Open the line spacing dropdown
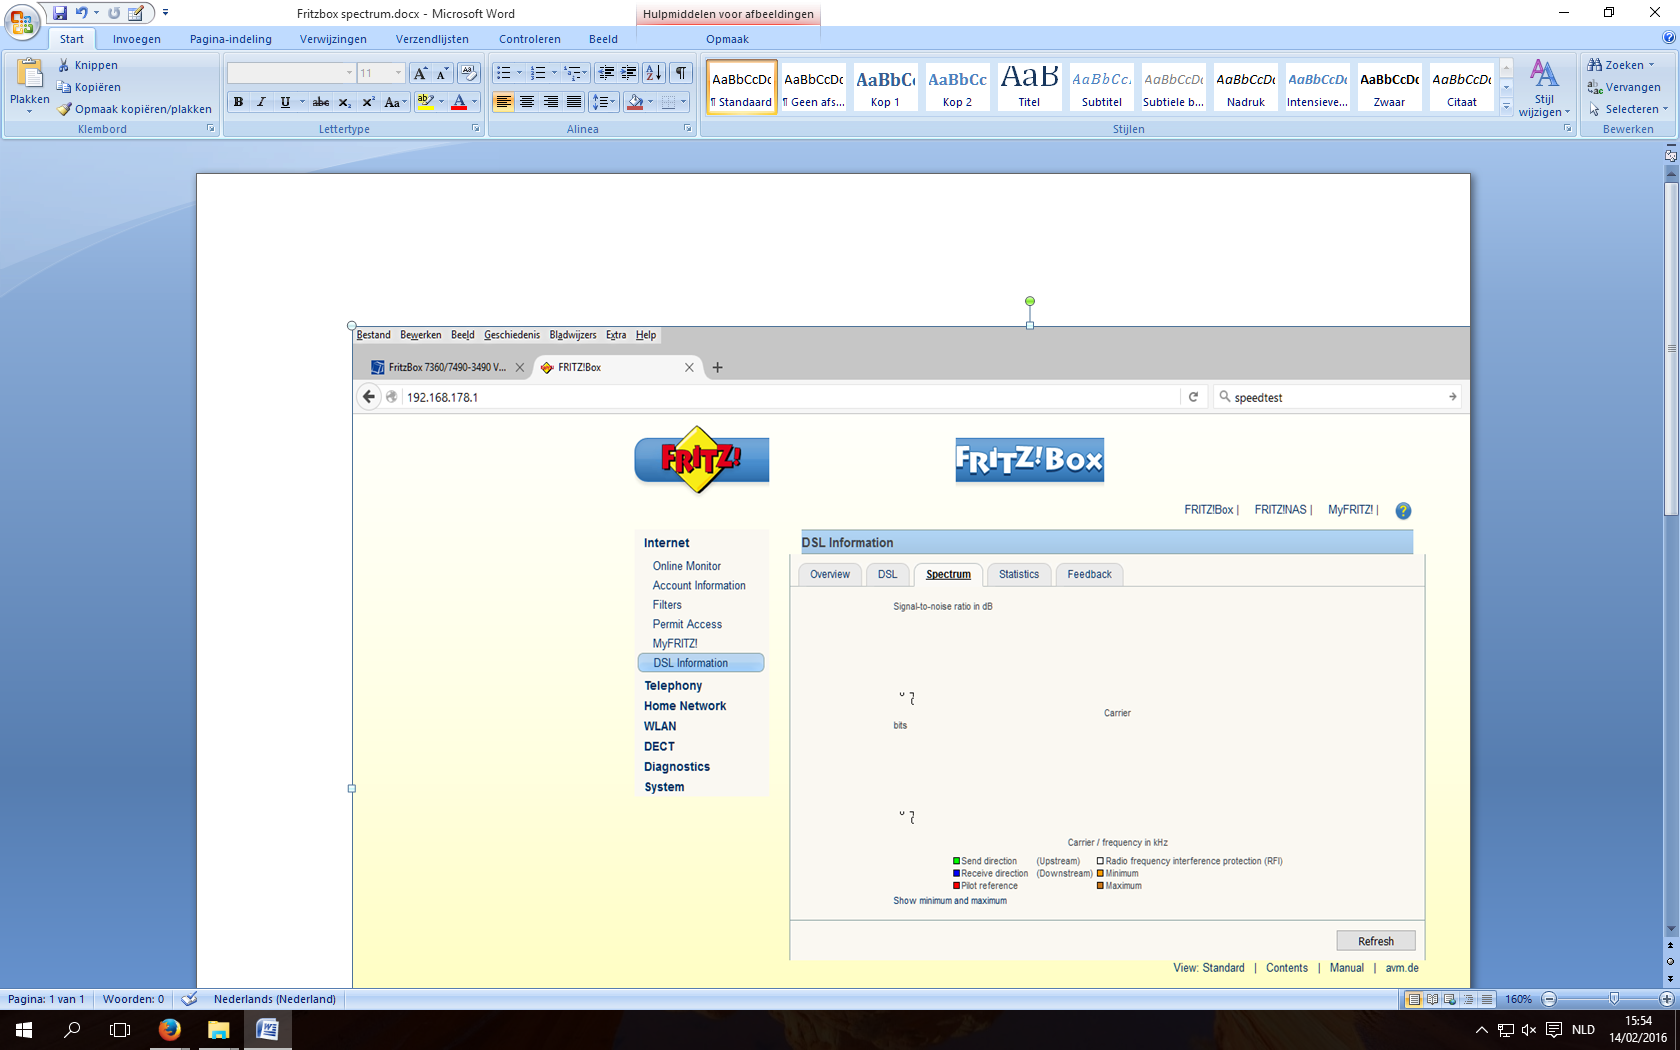1680x1050 pixels. click(603, 102)
